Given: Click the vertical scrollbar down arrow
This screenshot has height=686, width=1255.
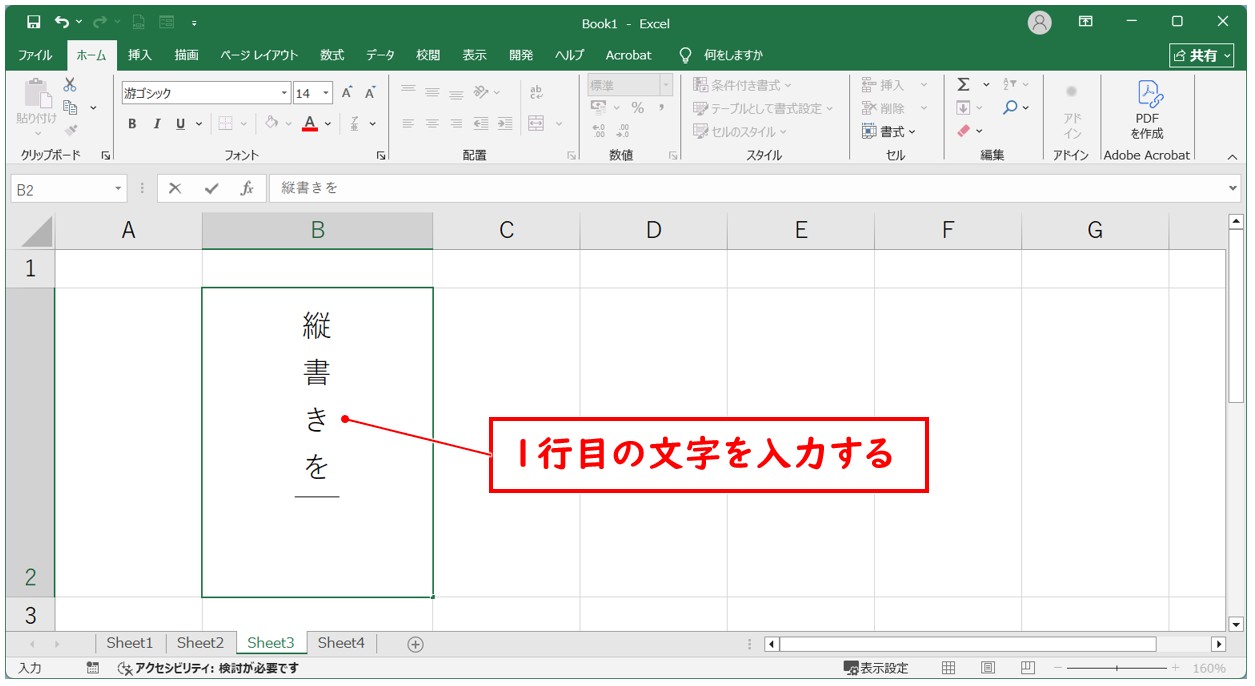Looking at the screenshot, I should coord(1236,624).
